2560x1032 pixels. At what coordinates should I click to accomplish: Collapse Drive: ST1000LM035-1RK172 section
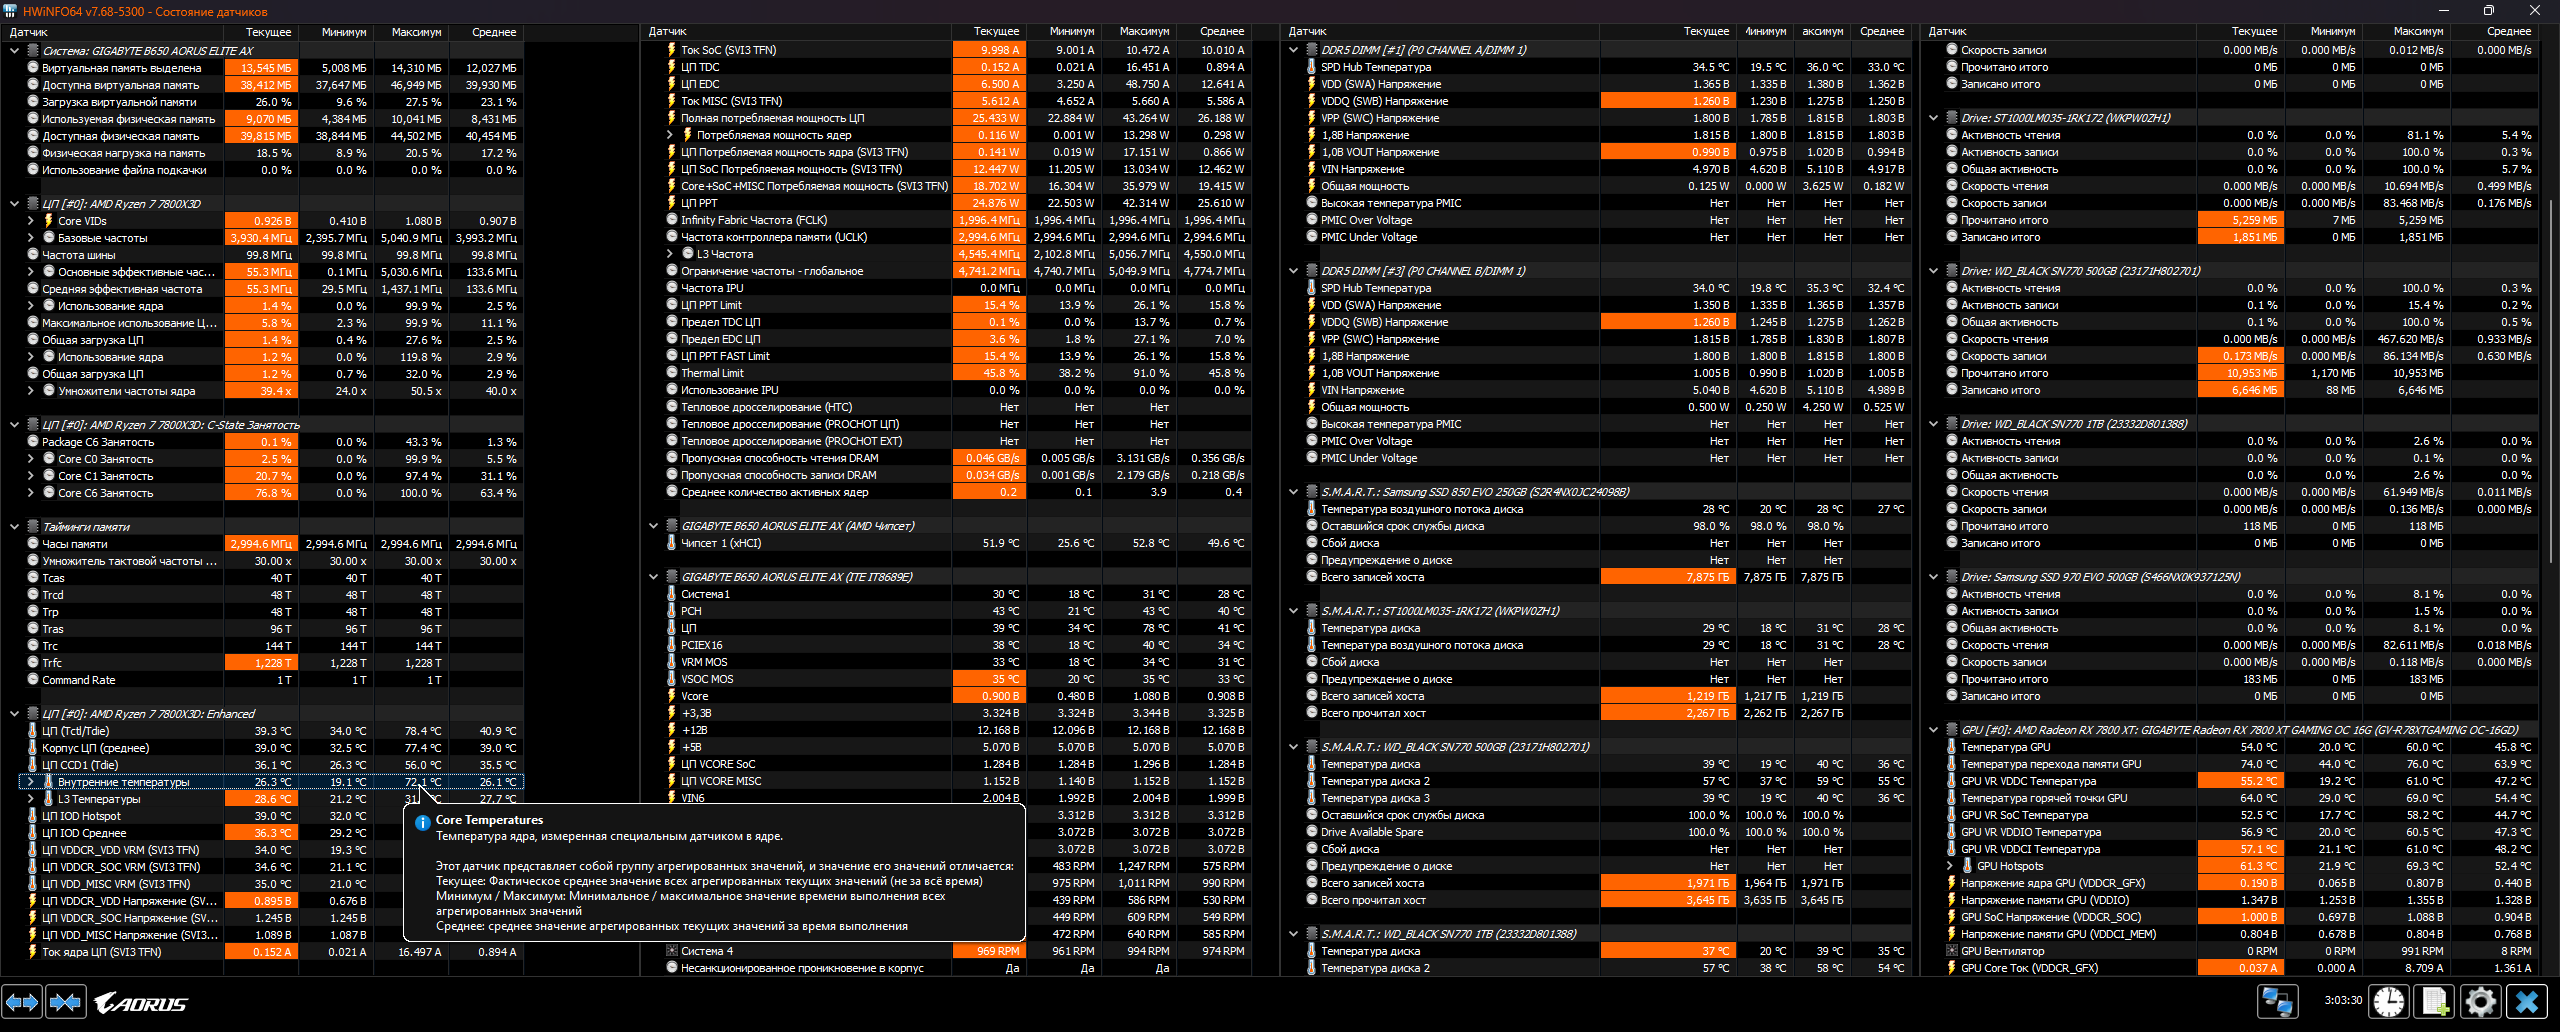pyautogui.click(x=1934, y=118)
